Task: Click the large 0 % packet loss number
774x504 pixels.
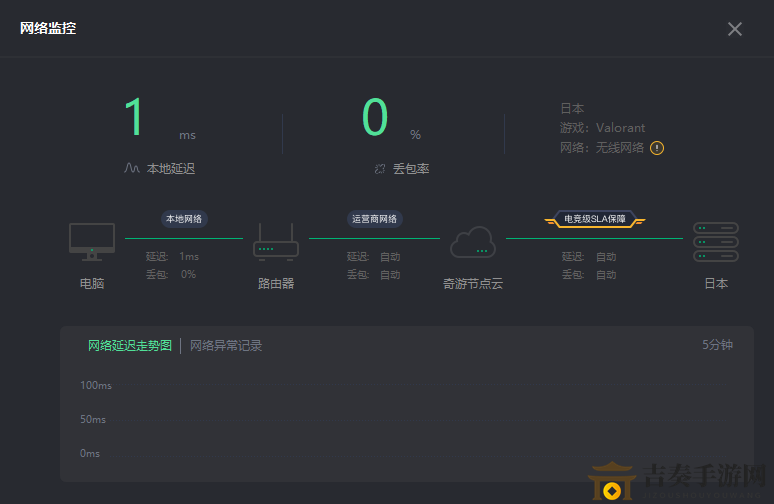Action: 375,117
